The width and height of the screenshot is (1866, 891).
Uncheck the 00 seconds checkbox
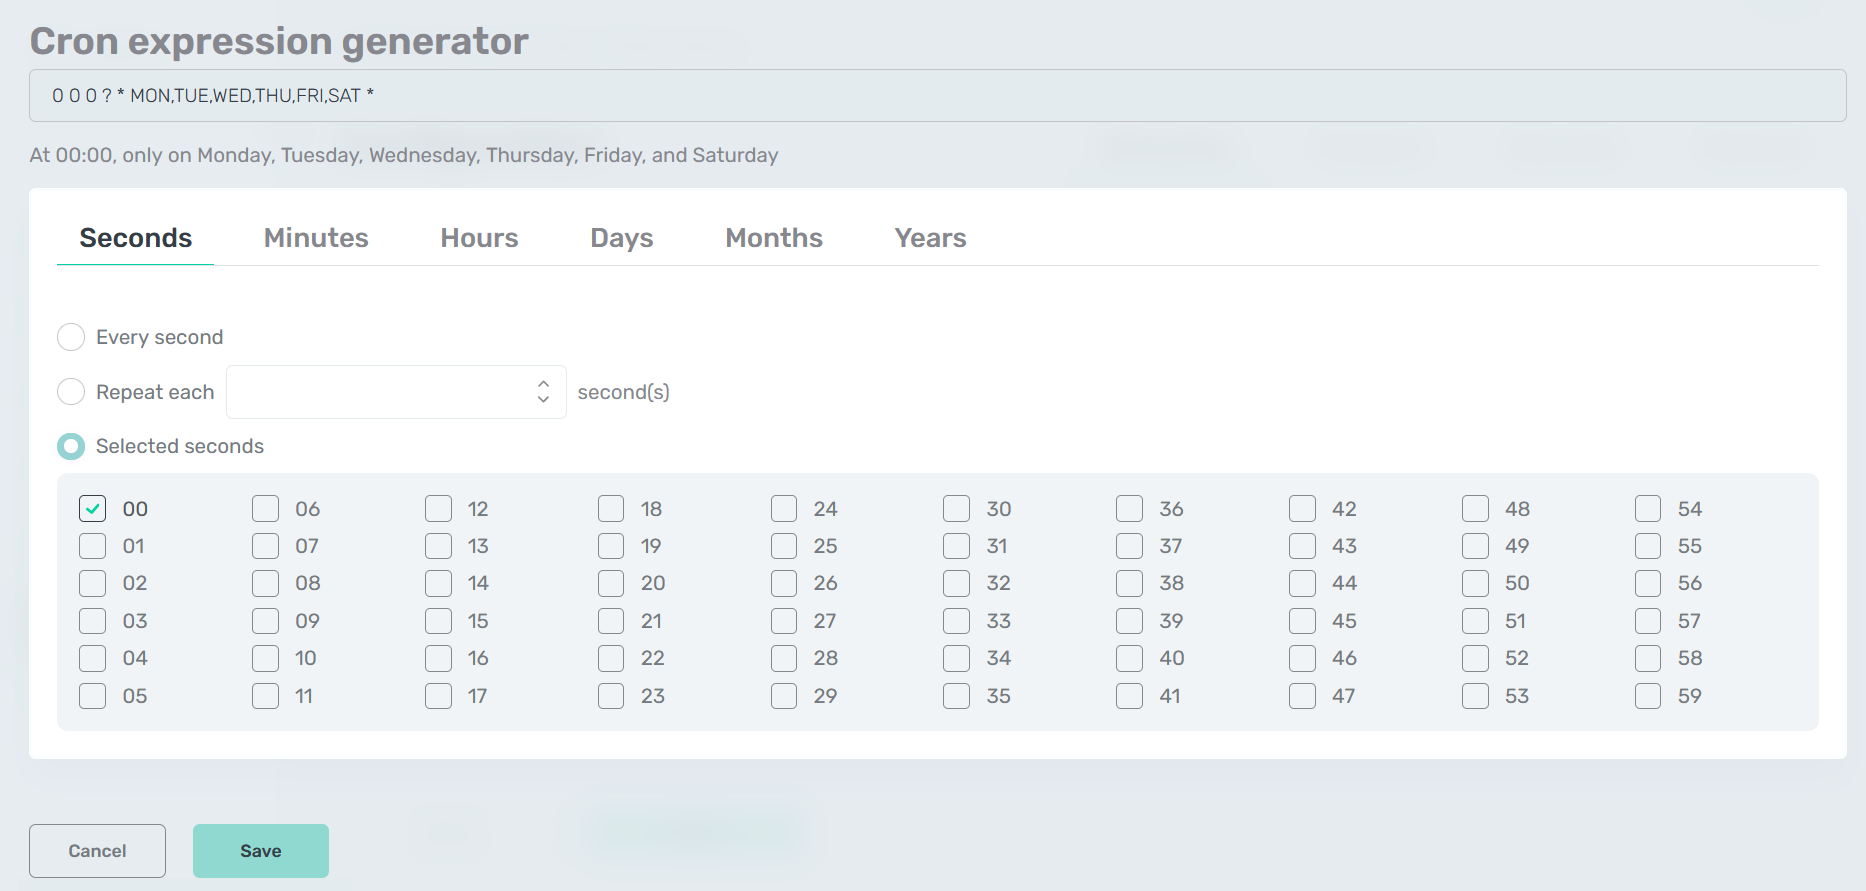pyautogui.click(x=93, y=509)
